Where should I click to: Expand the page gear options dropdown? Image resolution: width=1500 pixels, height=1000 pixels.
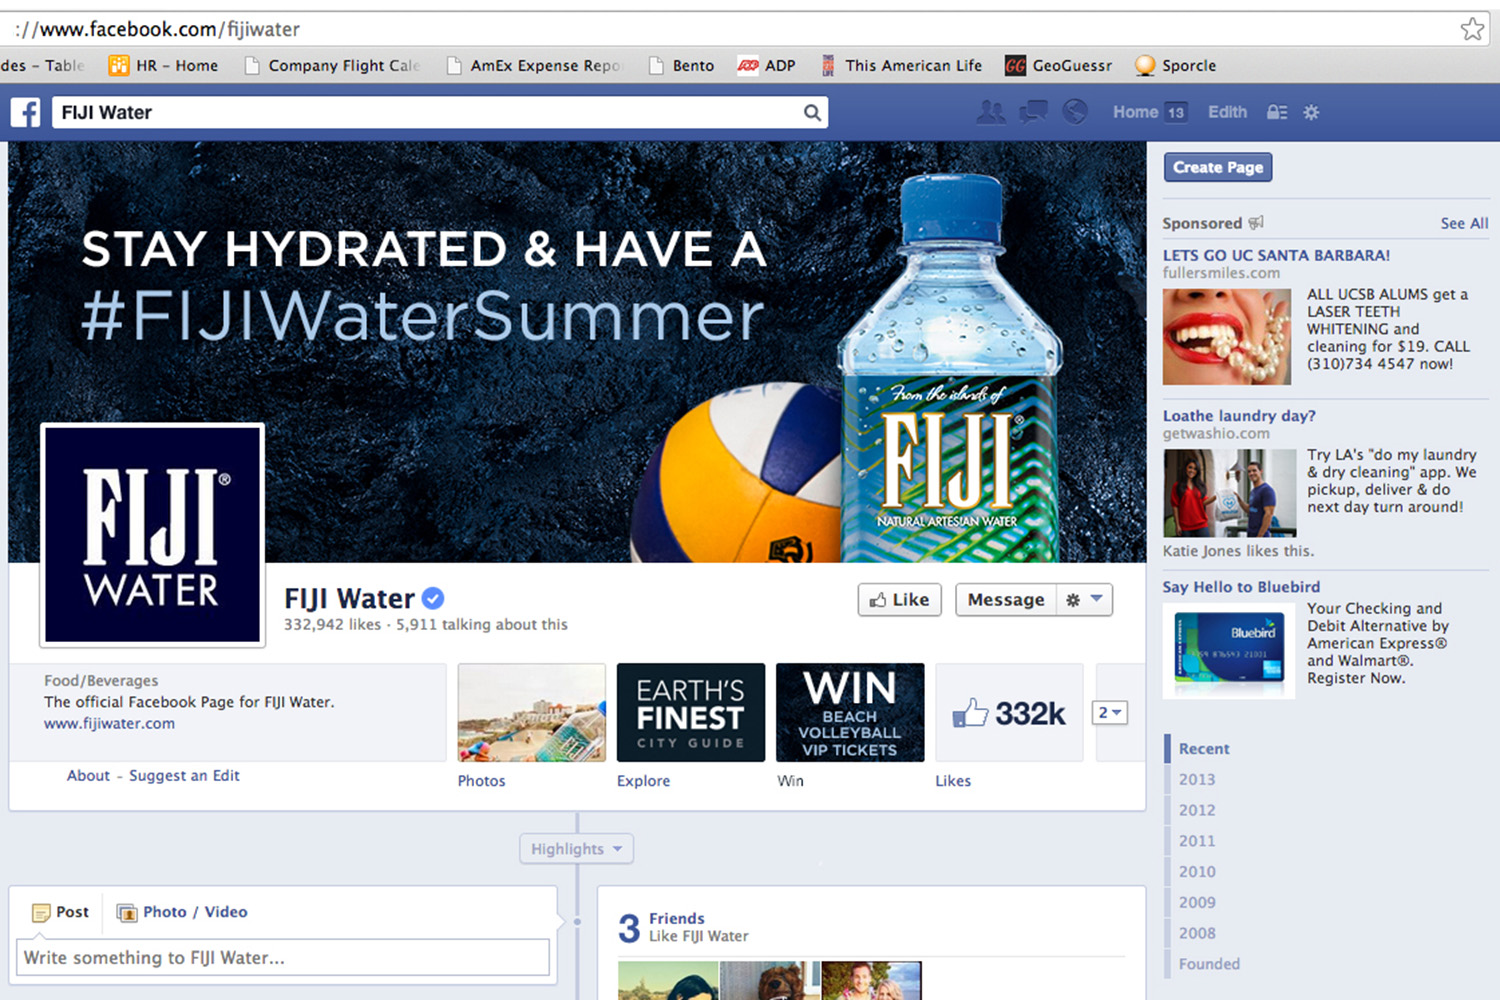pyautogui.click(x=1084, y=600)
